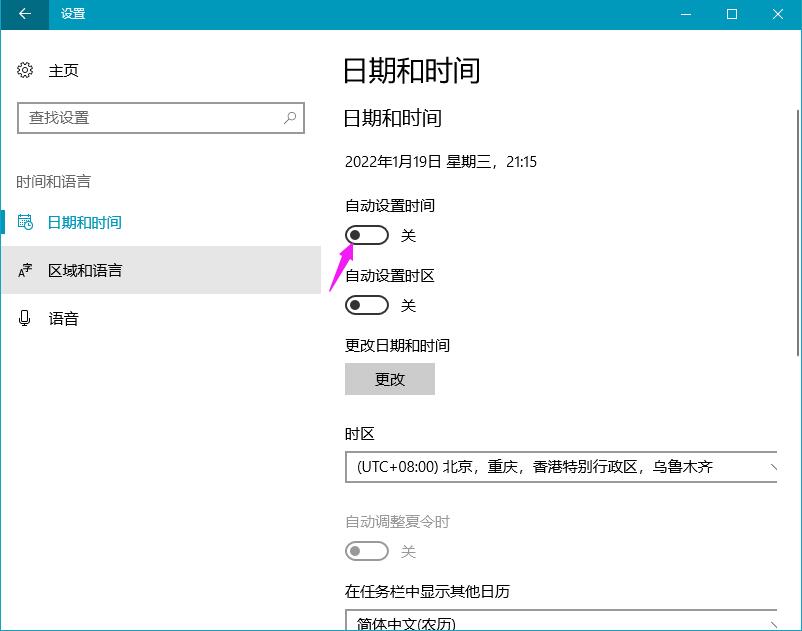
Task: Click the language character icon beside 区域和语言
Action: coord(25,270)
